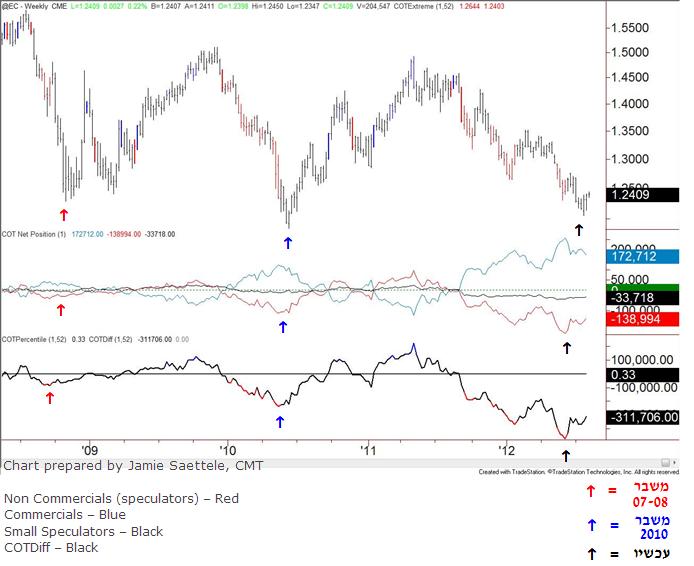Click the blue arrow in the COTDiff panel

click(x=279, y=422)
